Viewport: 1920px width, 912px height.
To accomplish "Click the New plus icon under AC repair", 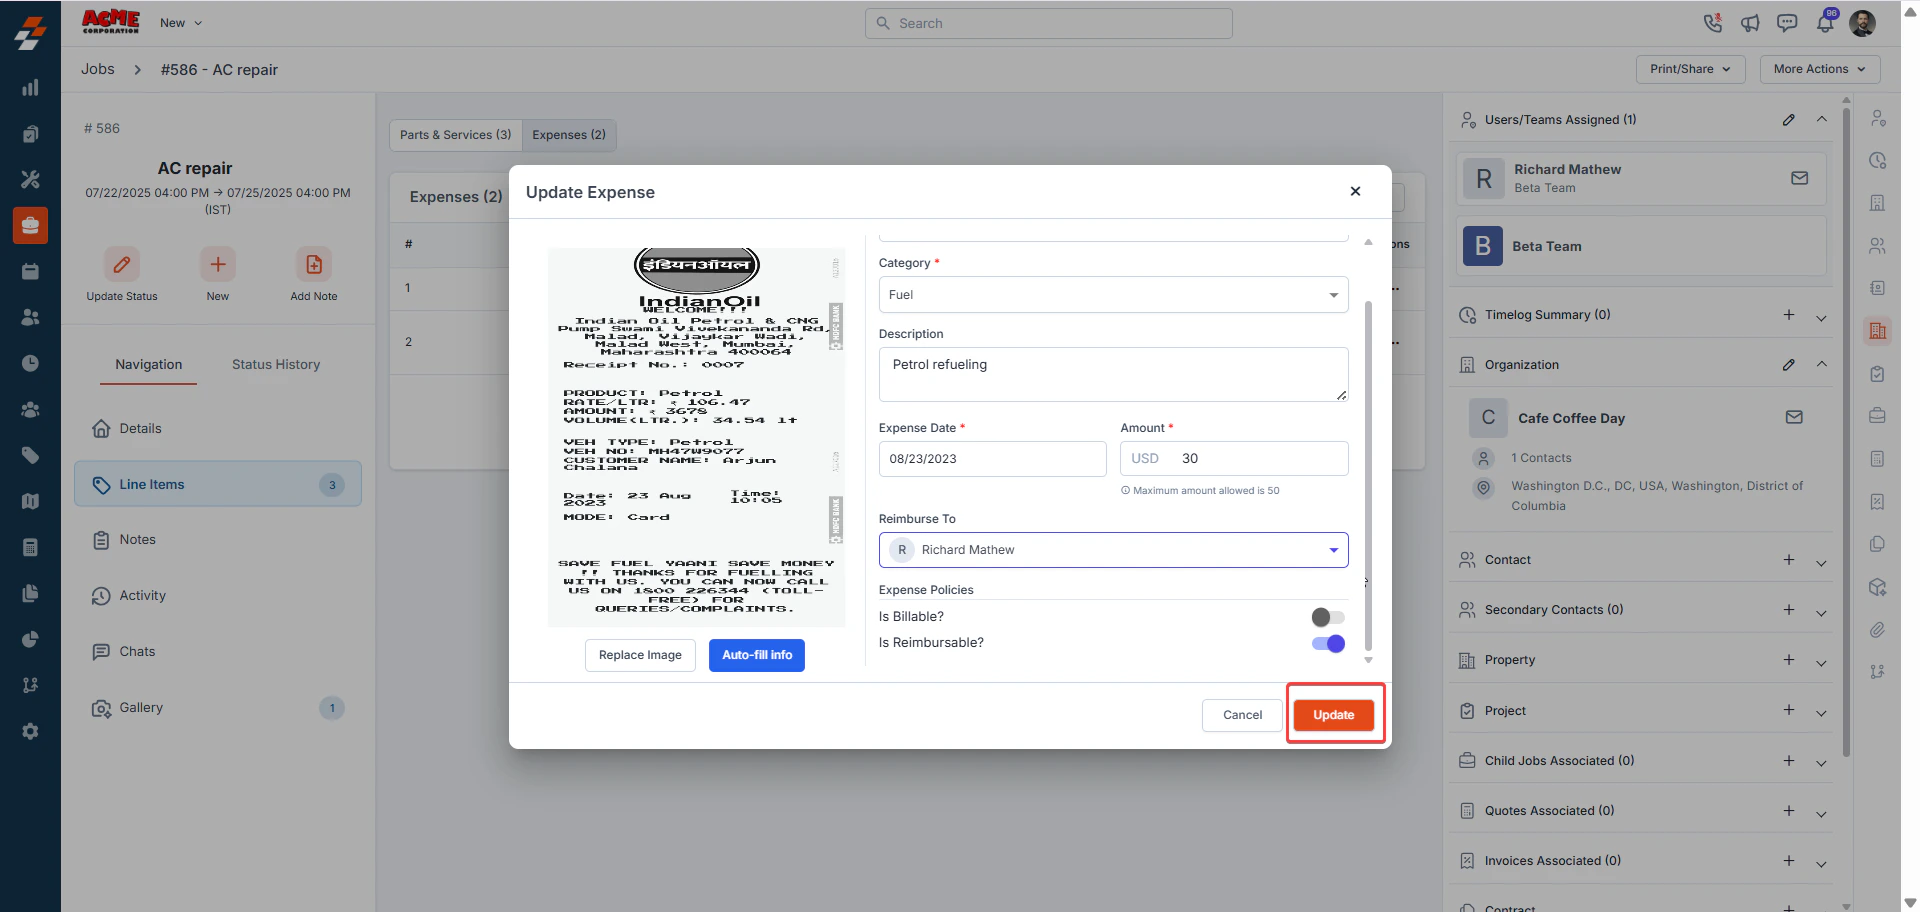I will (218, 264).
